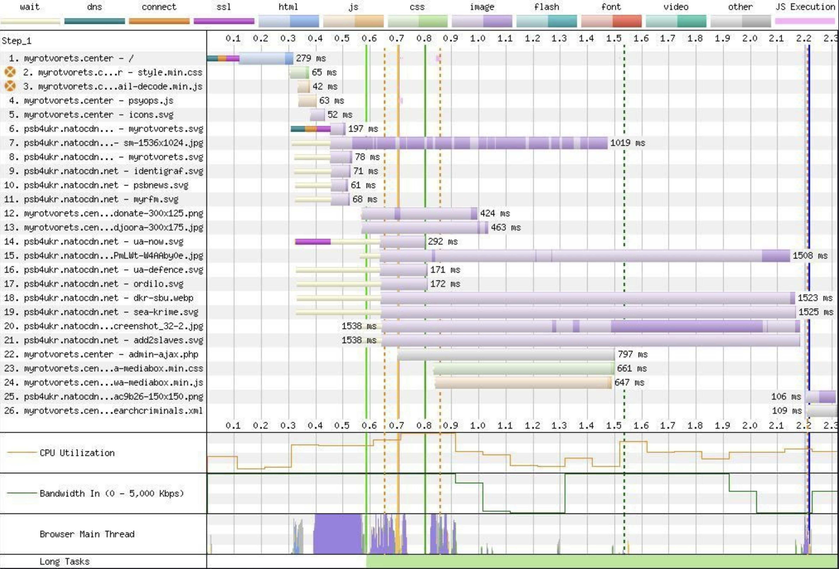Select the JS Execution legend swatch

pos(806,21)
